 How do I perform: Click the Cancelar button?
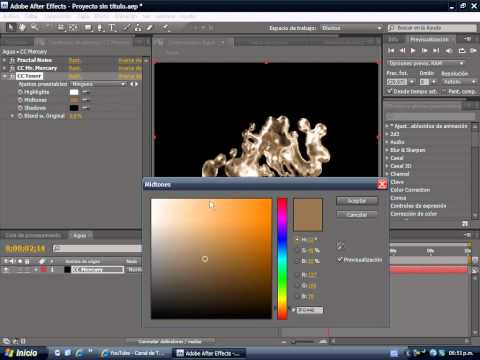tap(357, 215)
